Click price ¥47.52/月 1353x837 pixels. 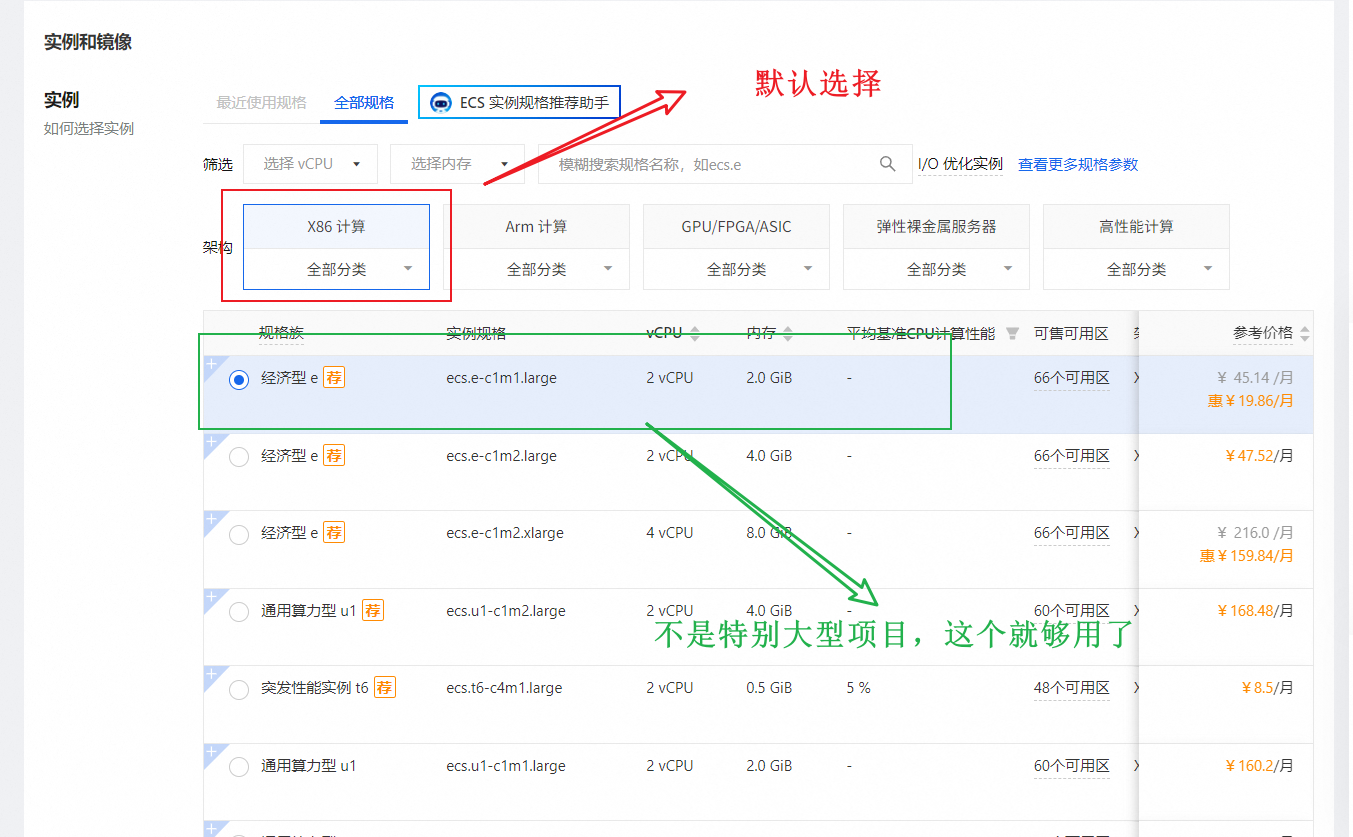pyautogui.click(x=1259, y=456)
